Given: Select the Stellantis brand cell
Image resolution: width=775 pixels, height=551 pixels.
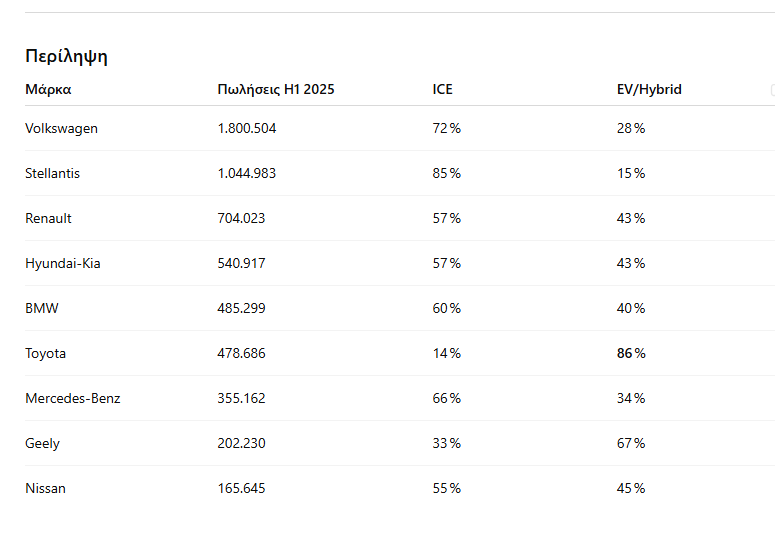Looking at the screenshot, I should pos(52,174).
